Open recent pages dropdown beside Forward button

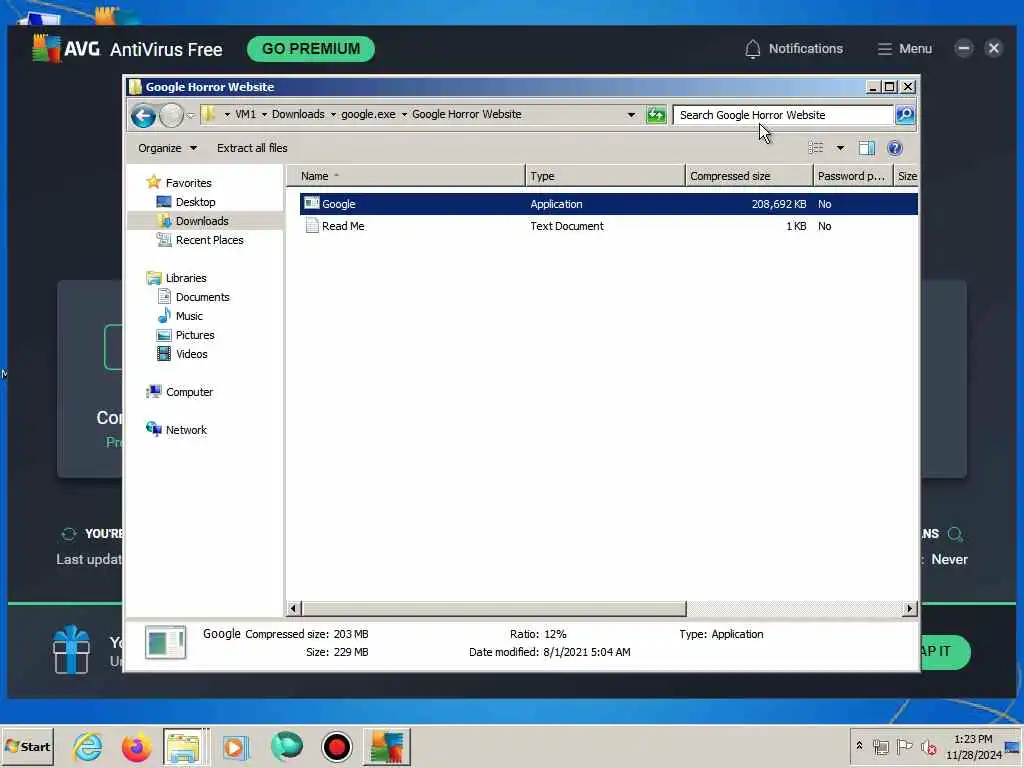[190, 116]
